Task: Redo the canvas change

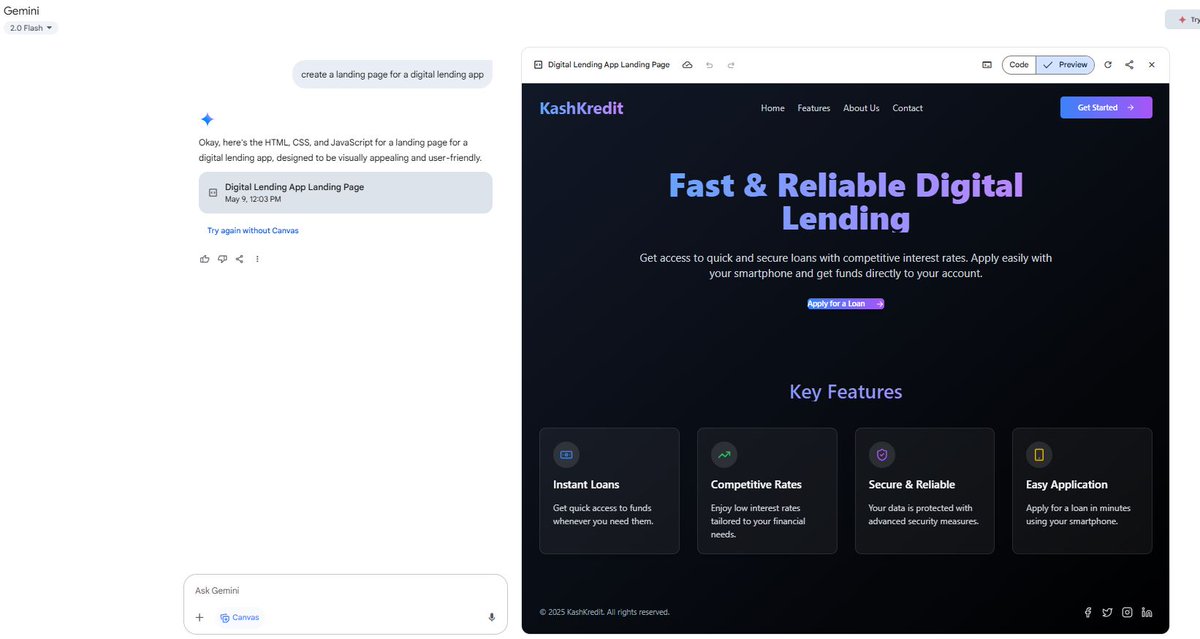Action: click(731, 65)
